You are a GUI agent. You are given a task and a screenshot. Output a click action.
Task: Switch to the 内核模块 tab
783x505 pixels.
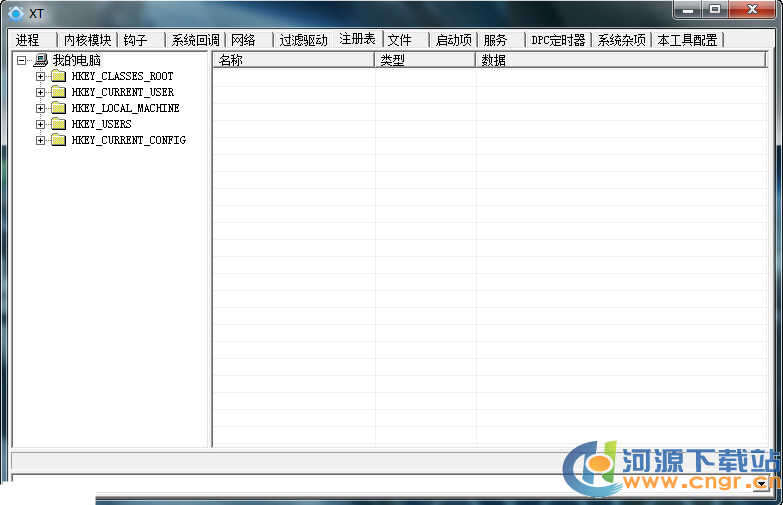pos(87,40)
